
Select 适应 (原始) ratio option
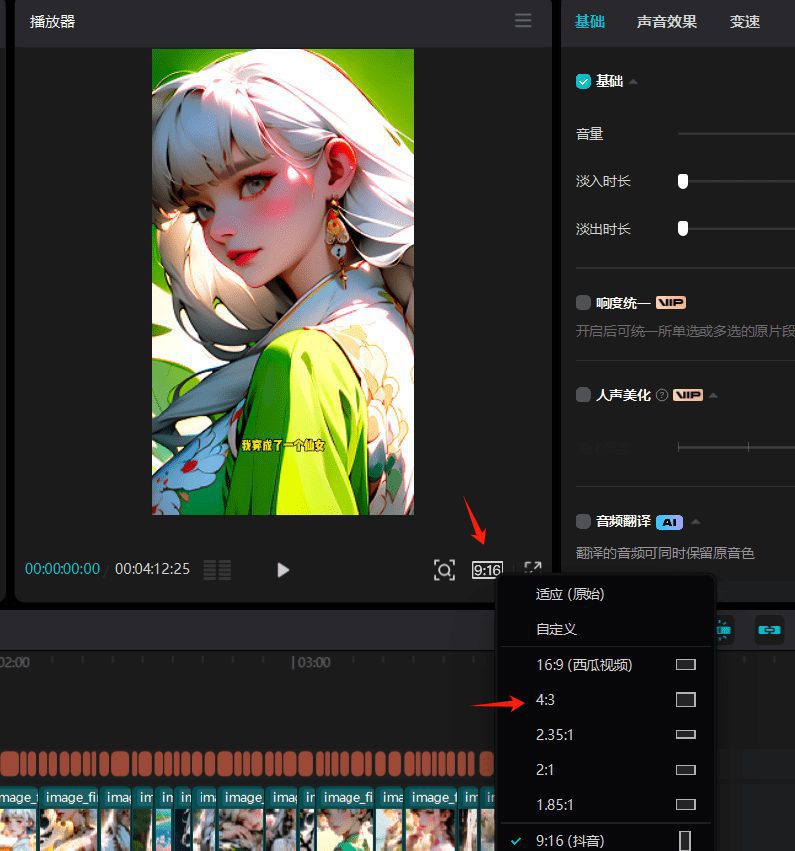(x=606, y=594)
